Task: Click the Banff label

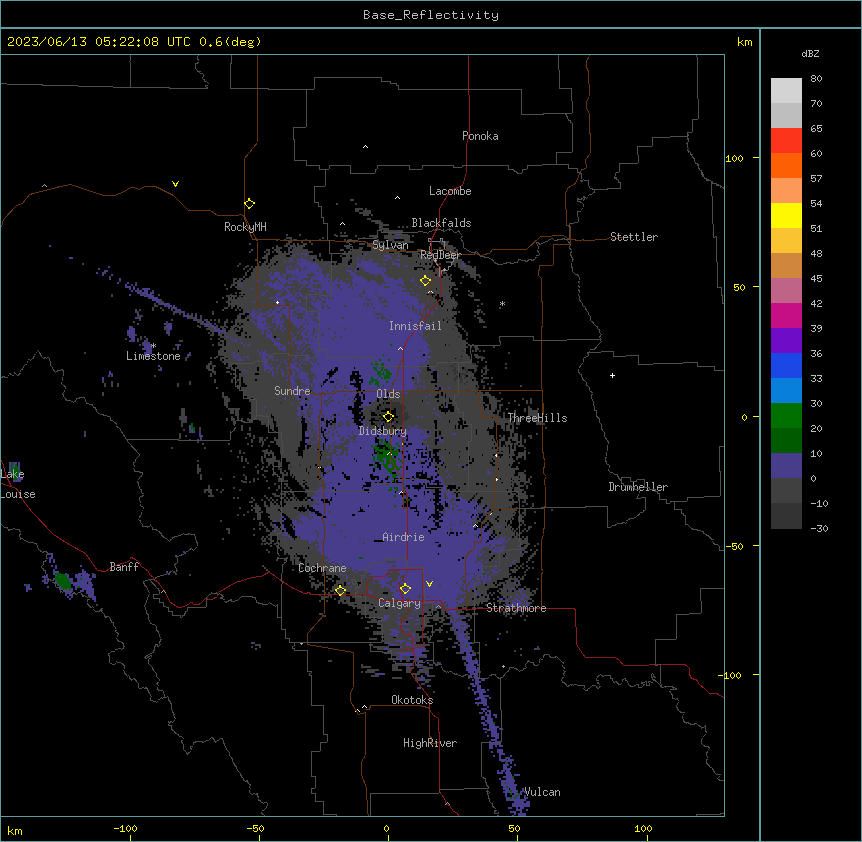Action: (x=124, y=567)
